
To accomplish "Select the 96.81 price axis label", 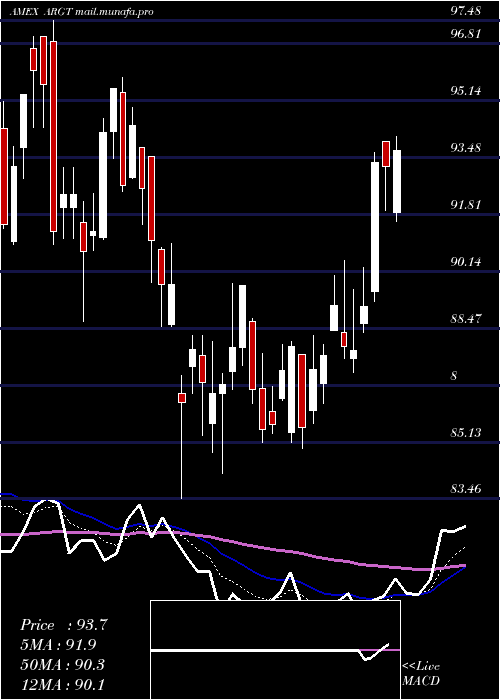I will (466, 33).
